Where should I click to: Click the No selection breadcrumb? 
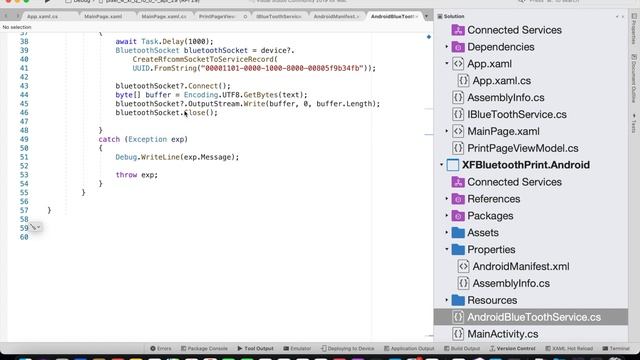point(17,27)
